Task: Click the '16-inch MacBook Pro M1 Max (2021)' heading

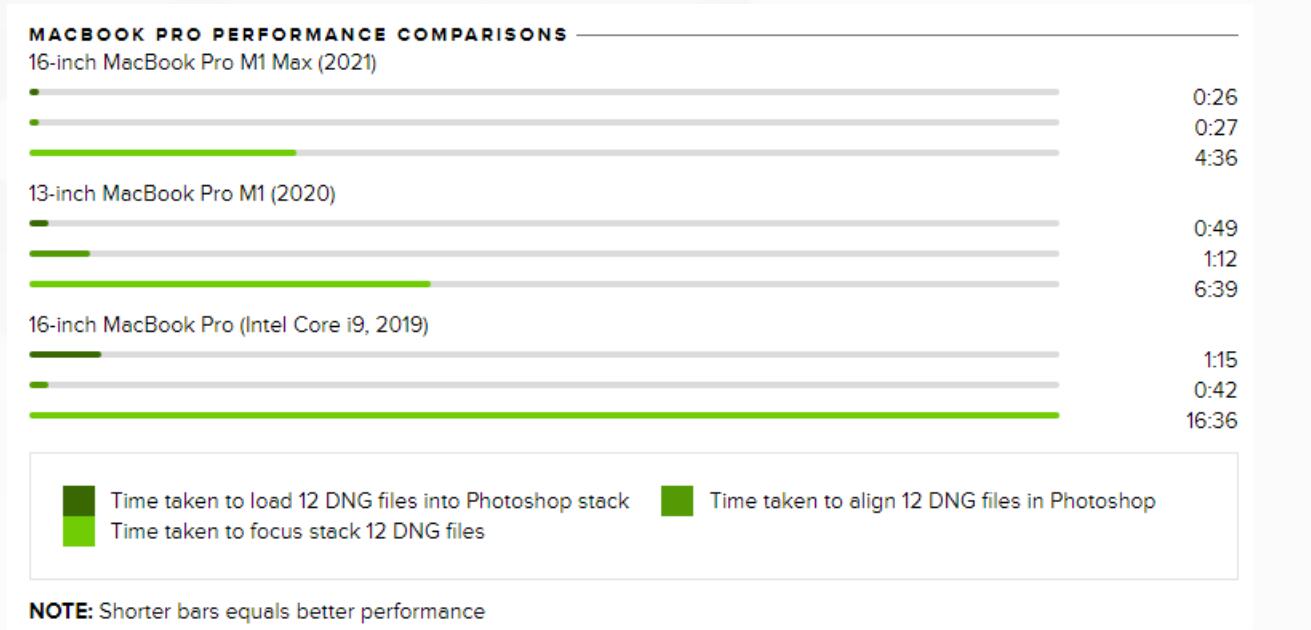Action: pos(203,63)
